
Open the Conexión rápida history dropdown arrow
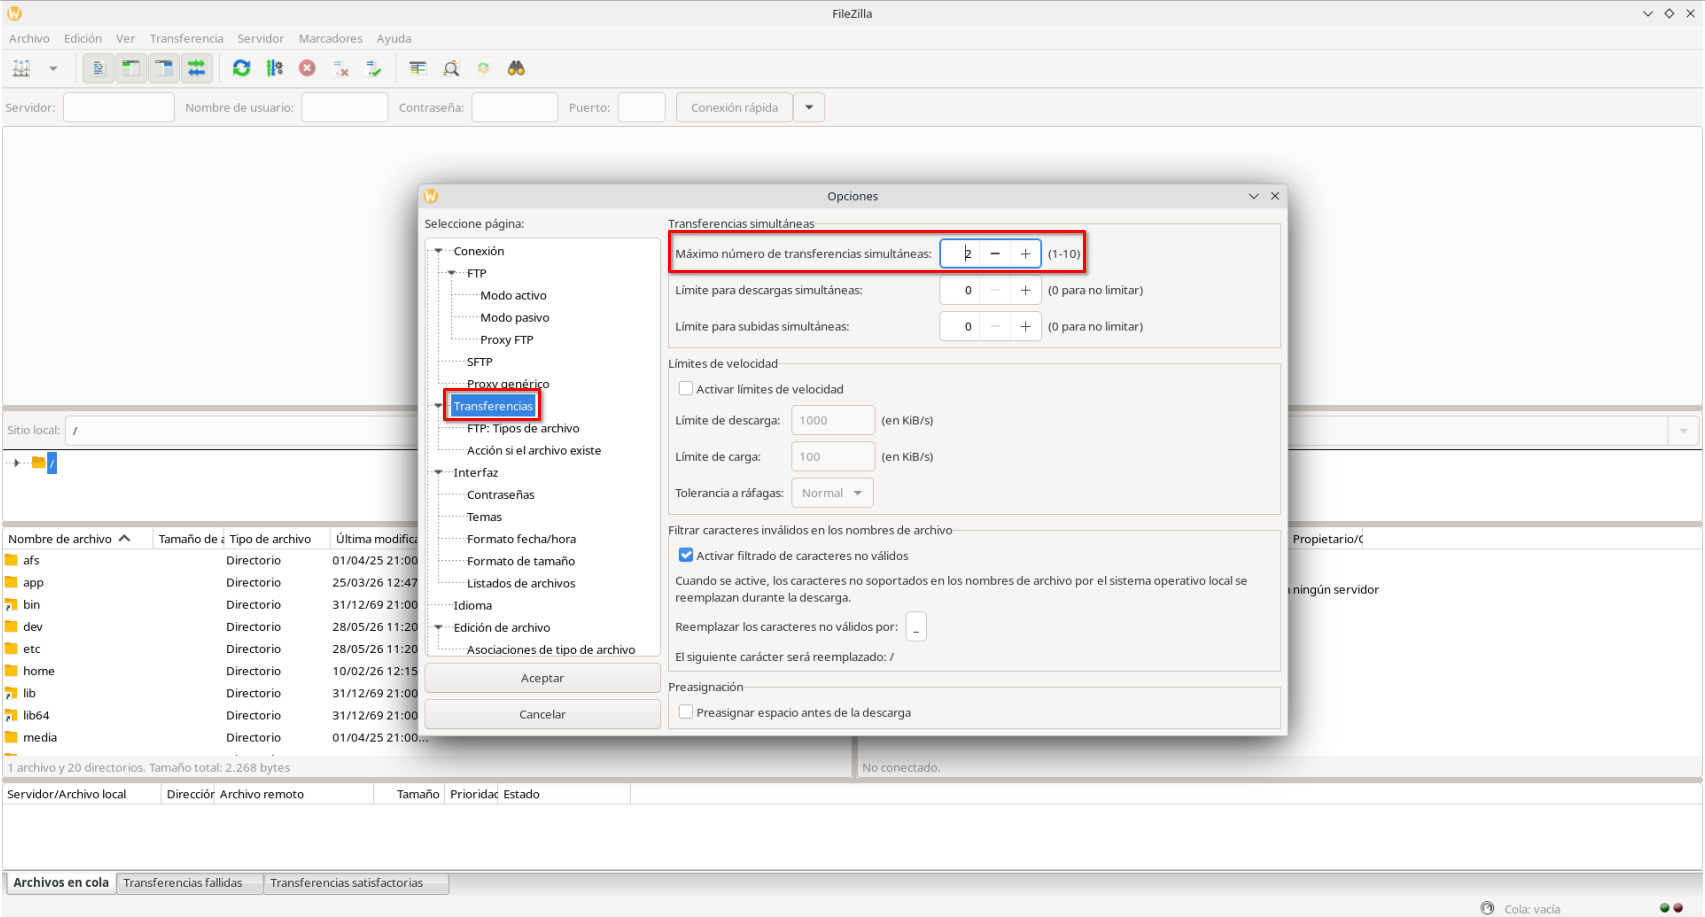[x=809, y=108]
